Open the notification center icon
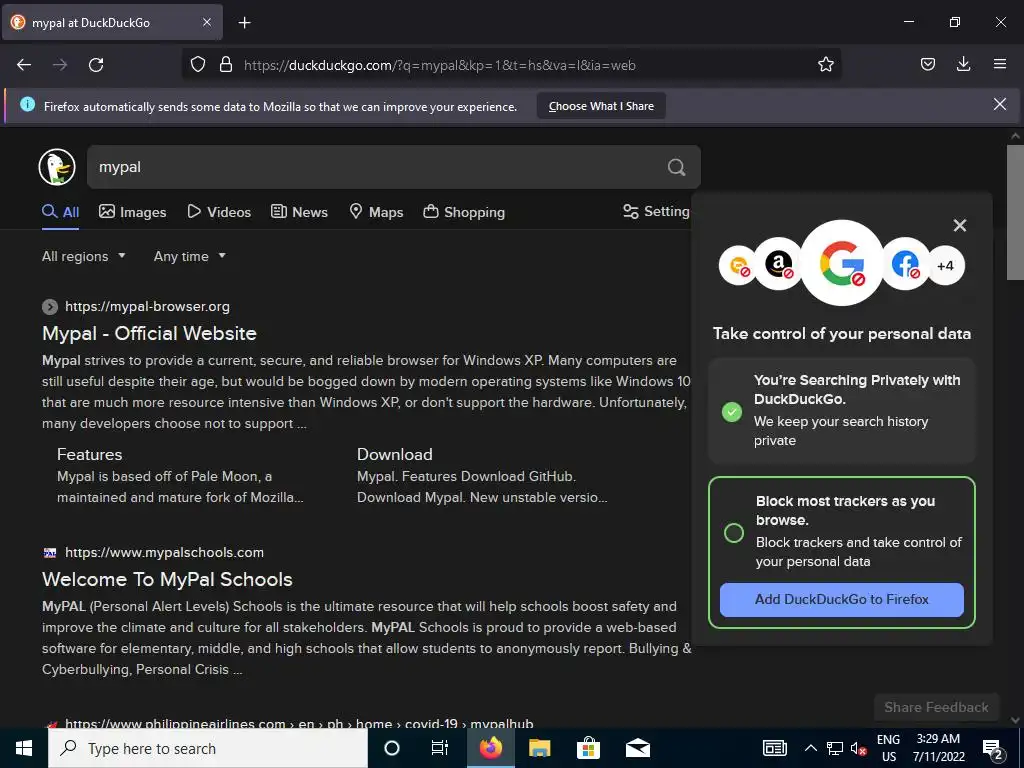The width and height of the screenshot is (1024, 768). 993,749
